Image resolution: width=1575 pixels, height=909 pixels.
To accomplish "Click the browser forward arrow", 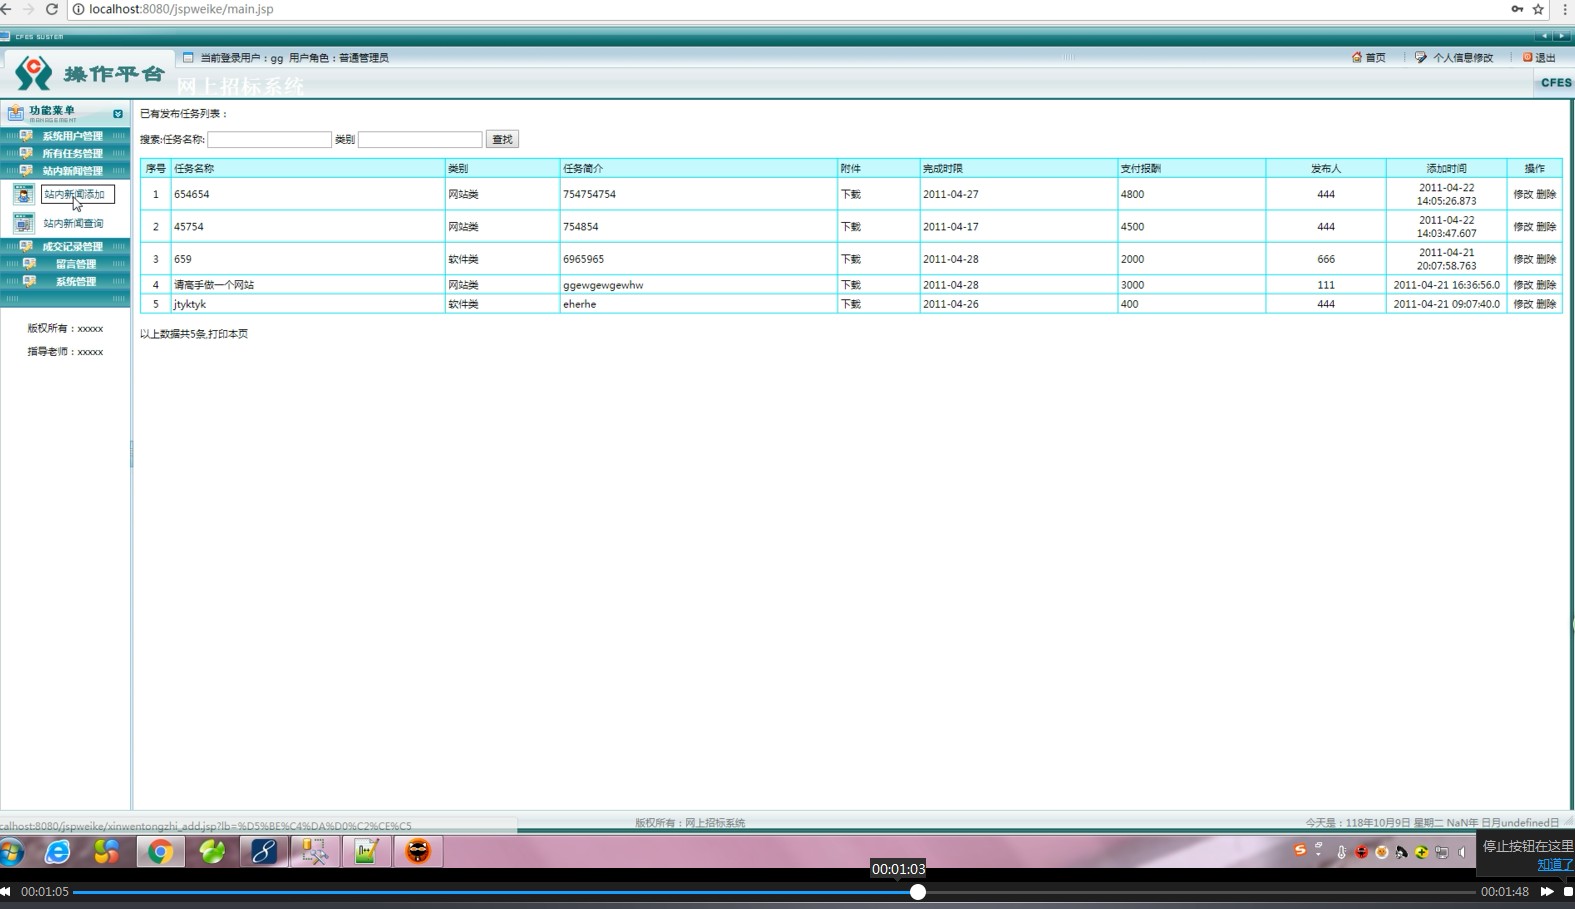I will click(28, 9).
